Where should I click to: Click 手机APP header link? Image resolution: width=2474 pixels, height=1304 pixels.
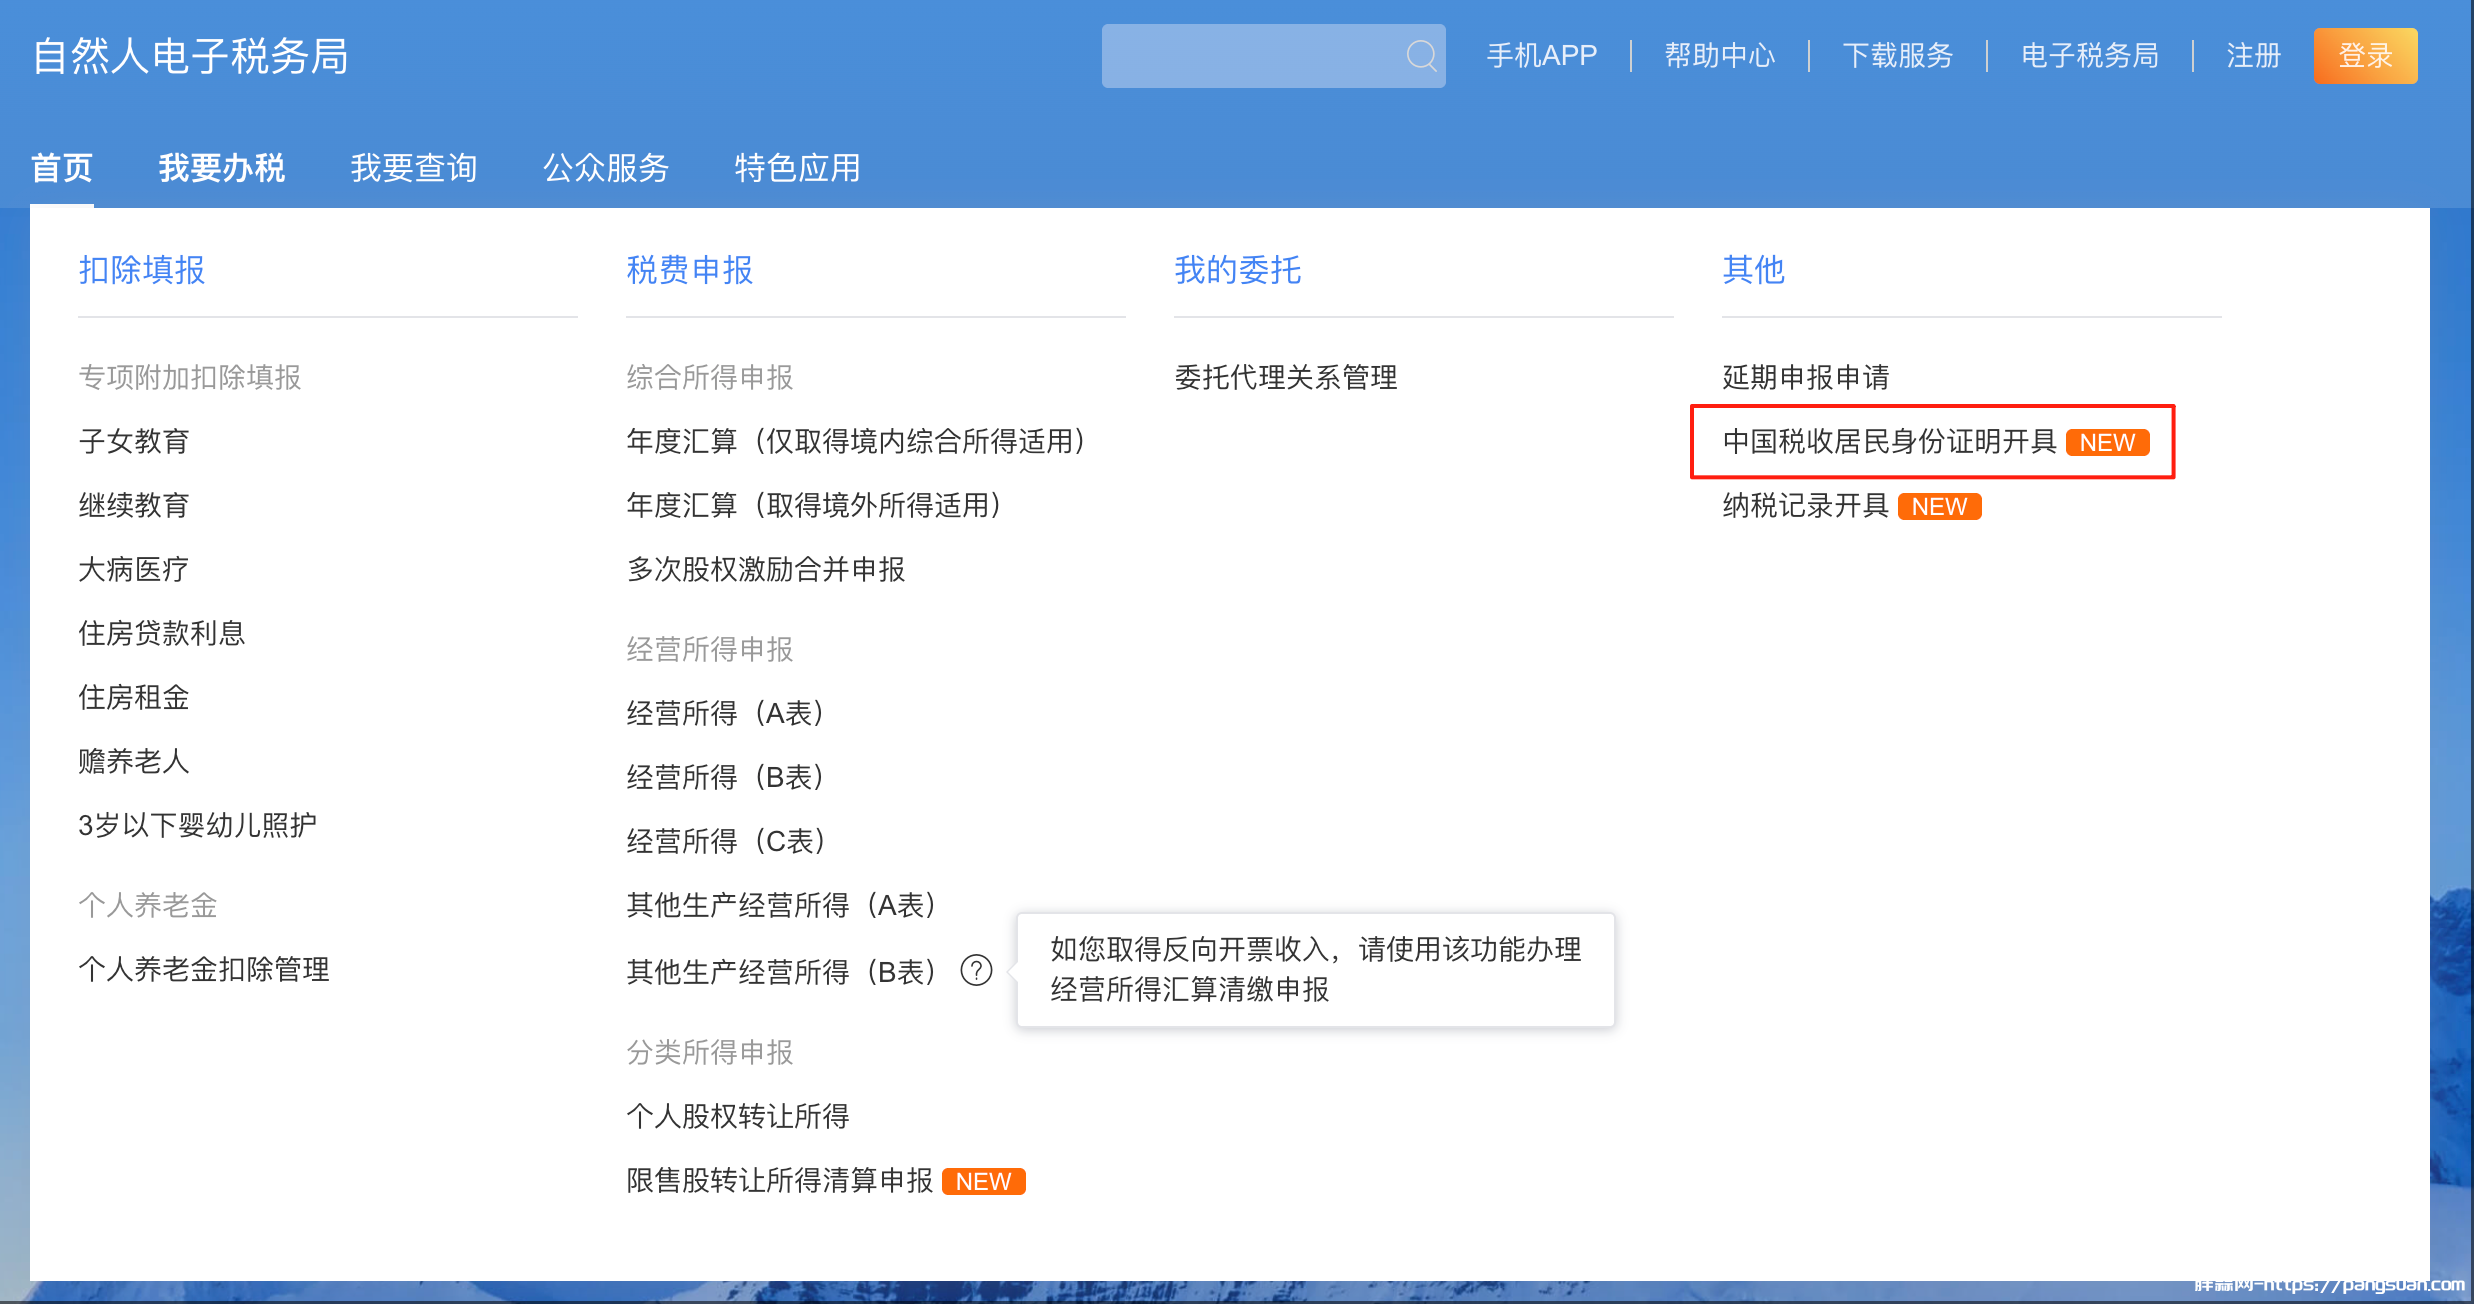click(1541, 56)
